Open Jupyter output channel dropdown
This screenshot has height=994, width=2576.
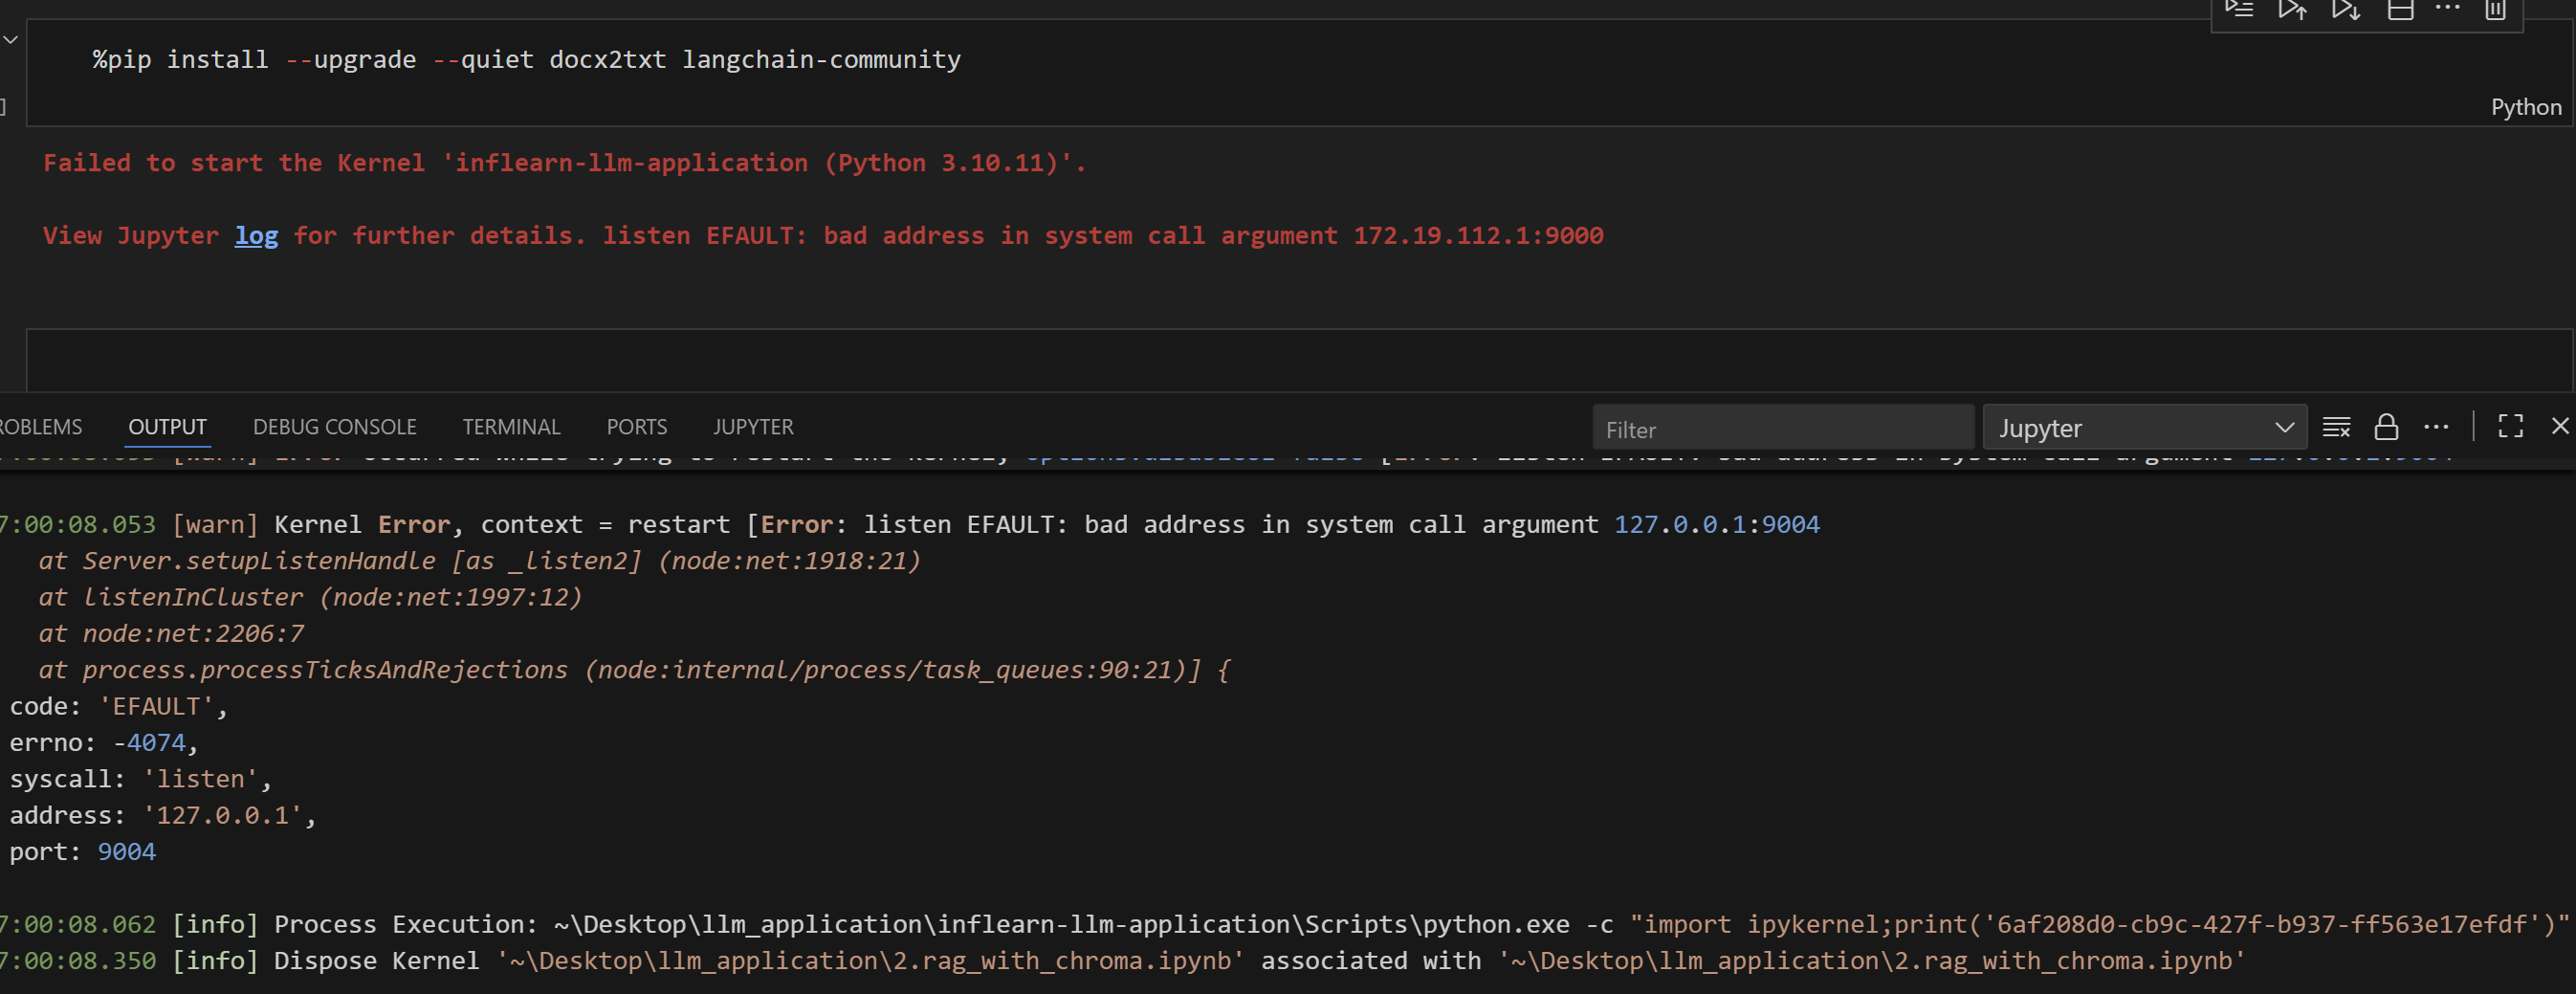pyautogui.click(x=2144, y=428)
